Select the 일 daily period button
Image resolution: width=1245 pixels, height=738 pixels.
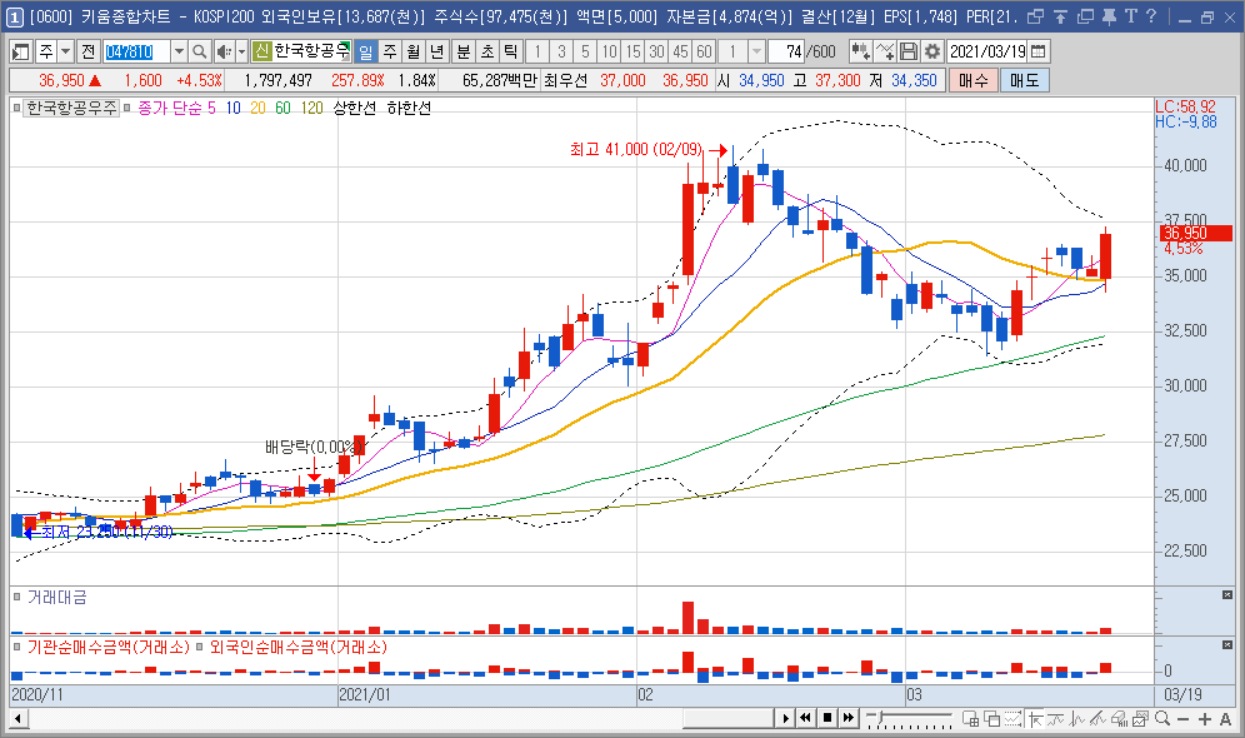click(366, 52)
